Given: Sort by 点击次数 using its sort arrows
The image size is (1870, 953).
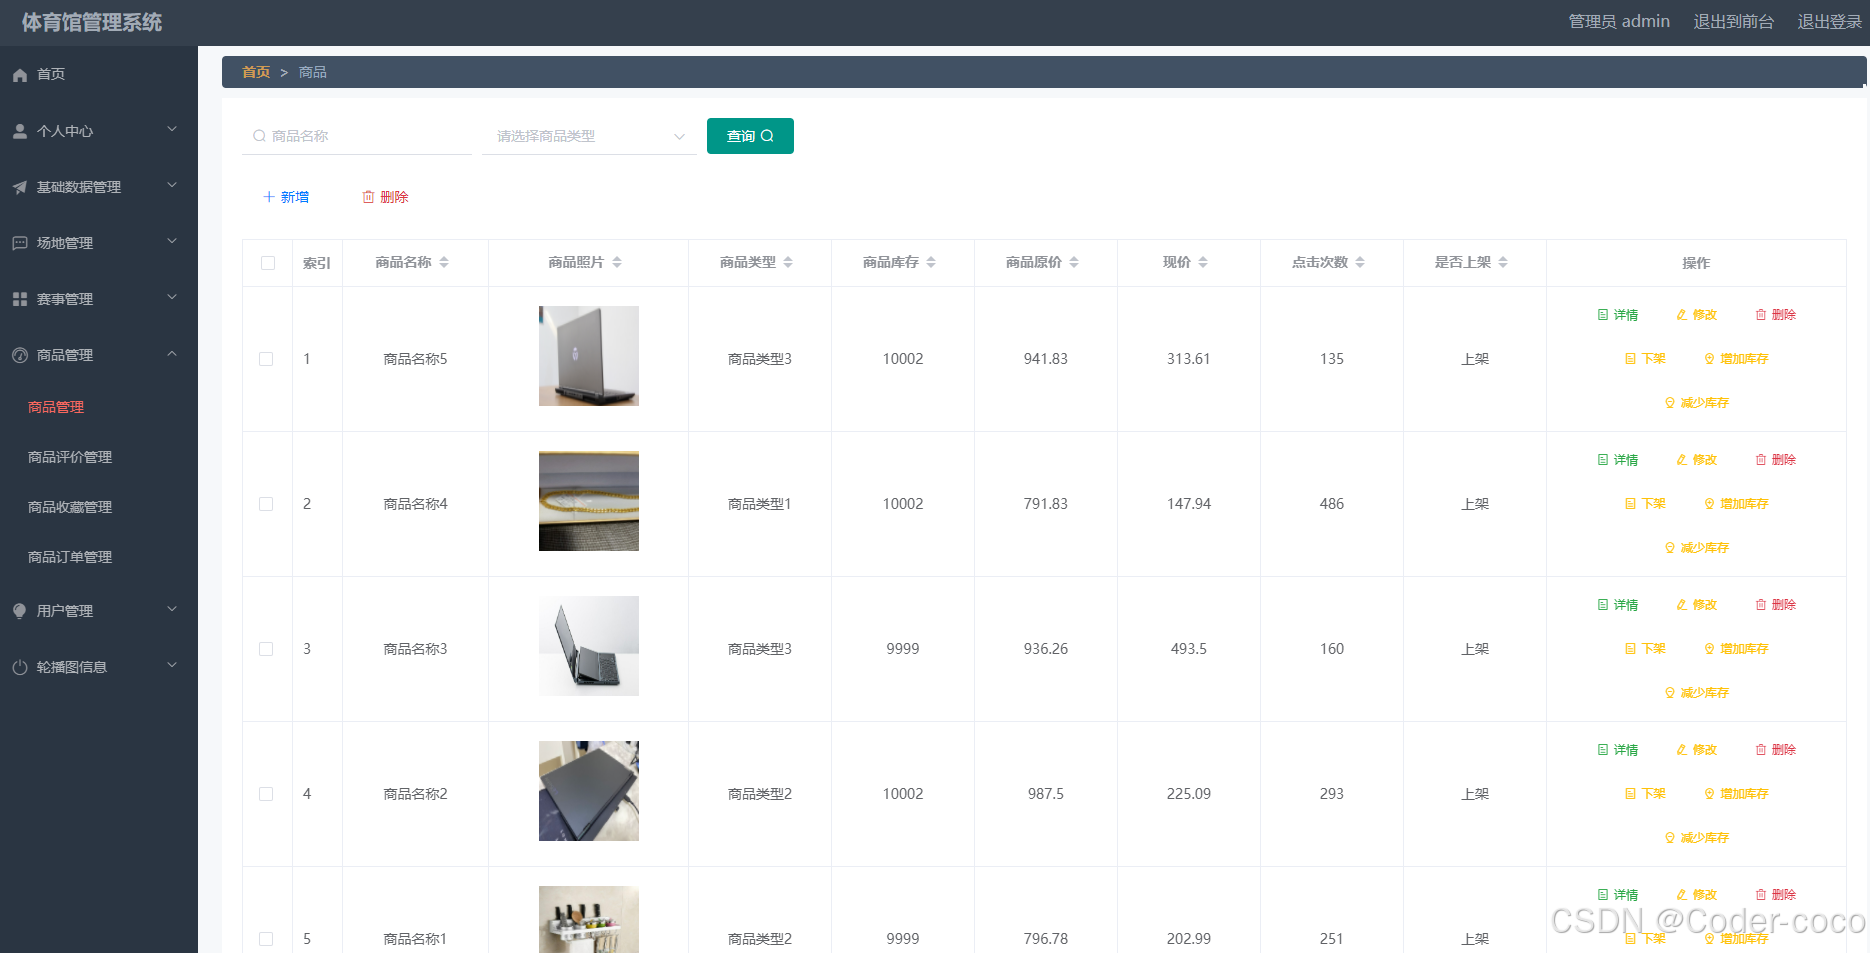Looking at the screenshot, I should (1360, 262).
